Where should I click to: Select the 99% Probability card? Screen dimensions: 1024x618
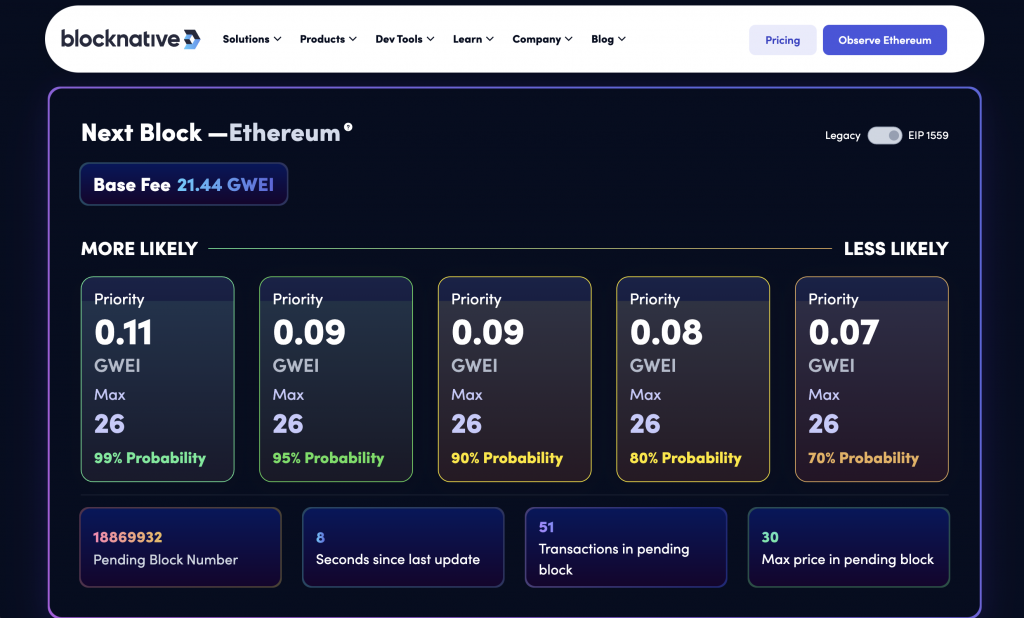157,379
